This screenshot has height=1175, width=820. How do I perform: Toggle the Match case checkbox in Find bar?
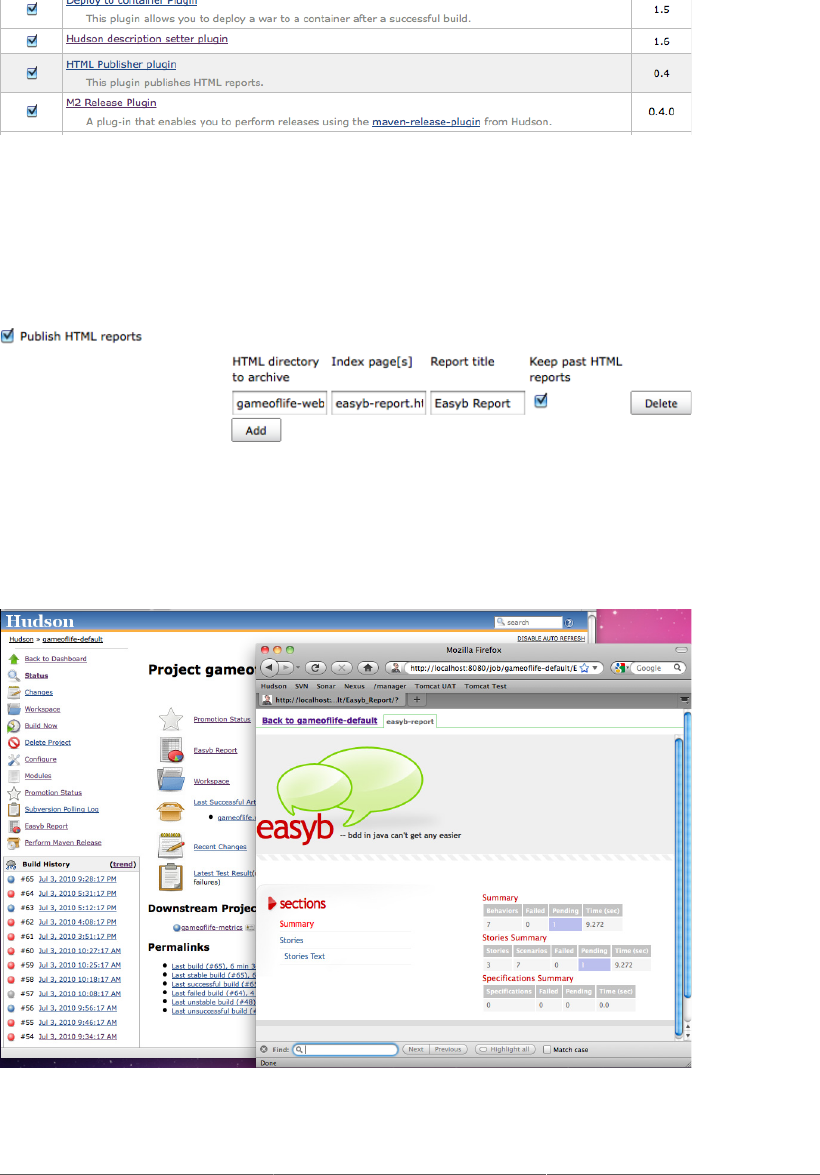coord(546,1049)
